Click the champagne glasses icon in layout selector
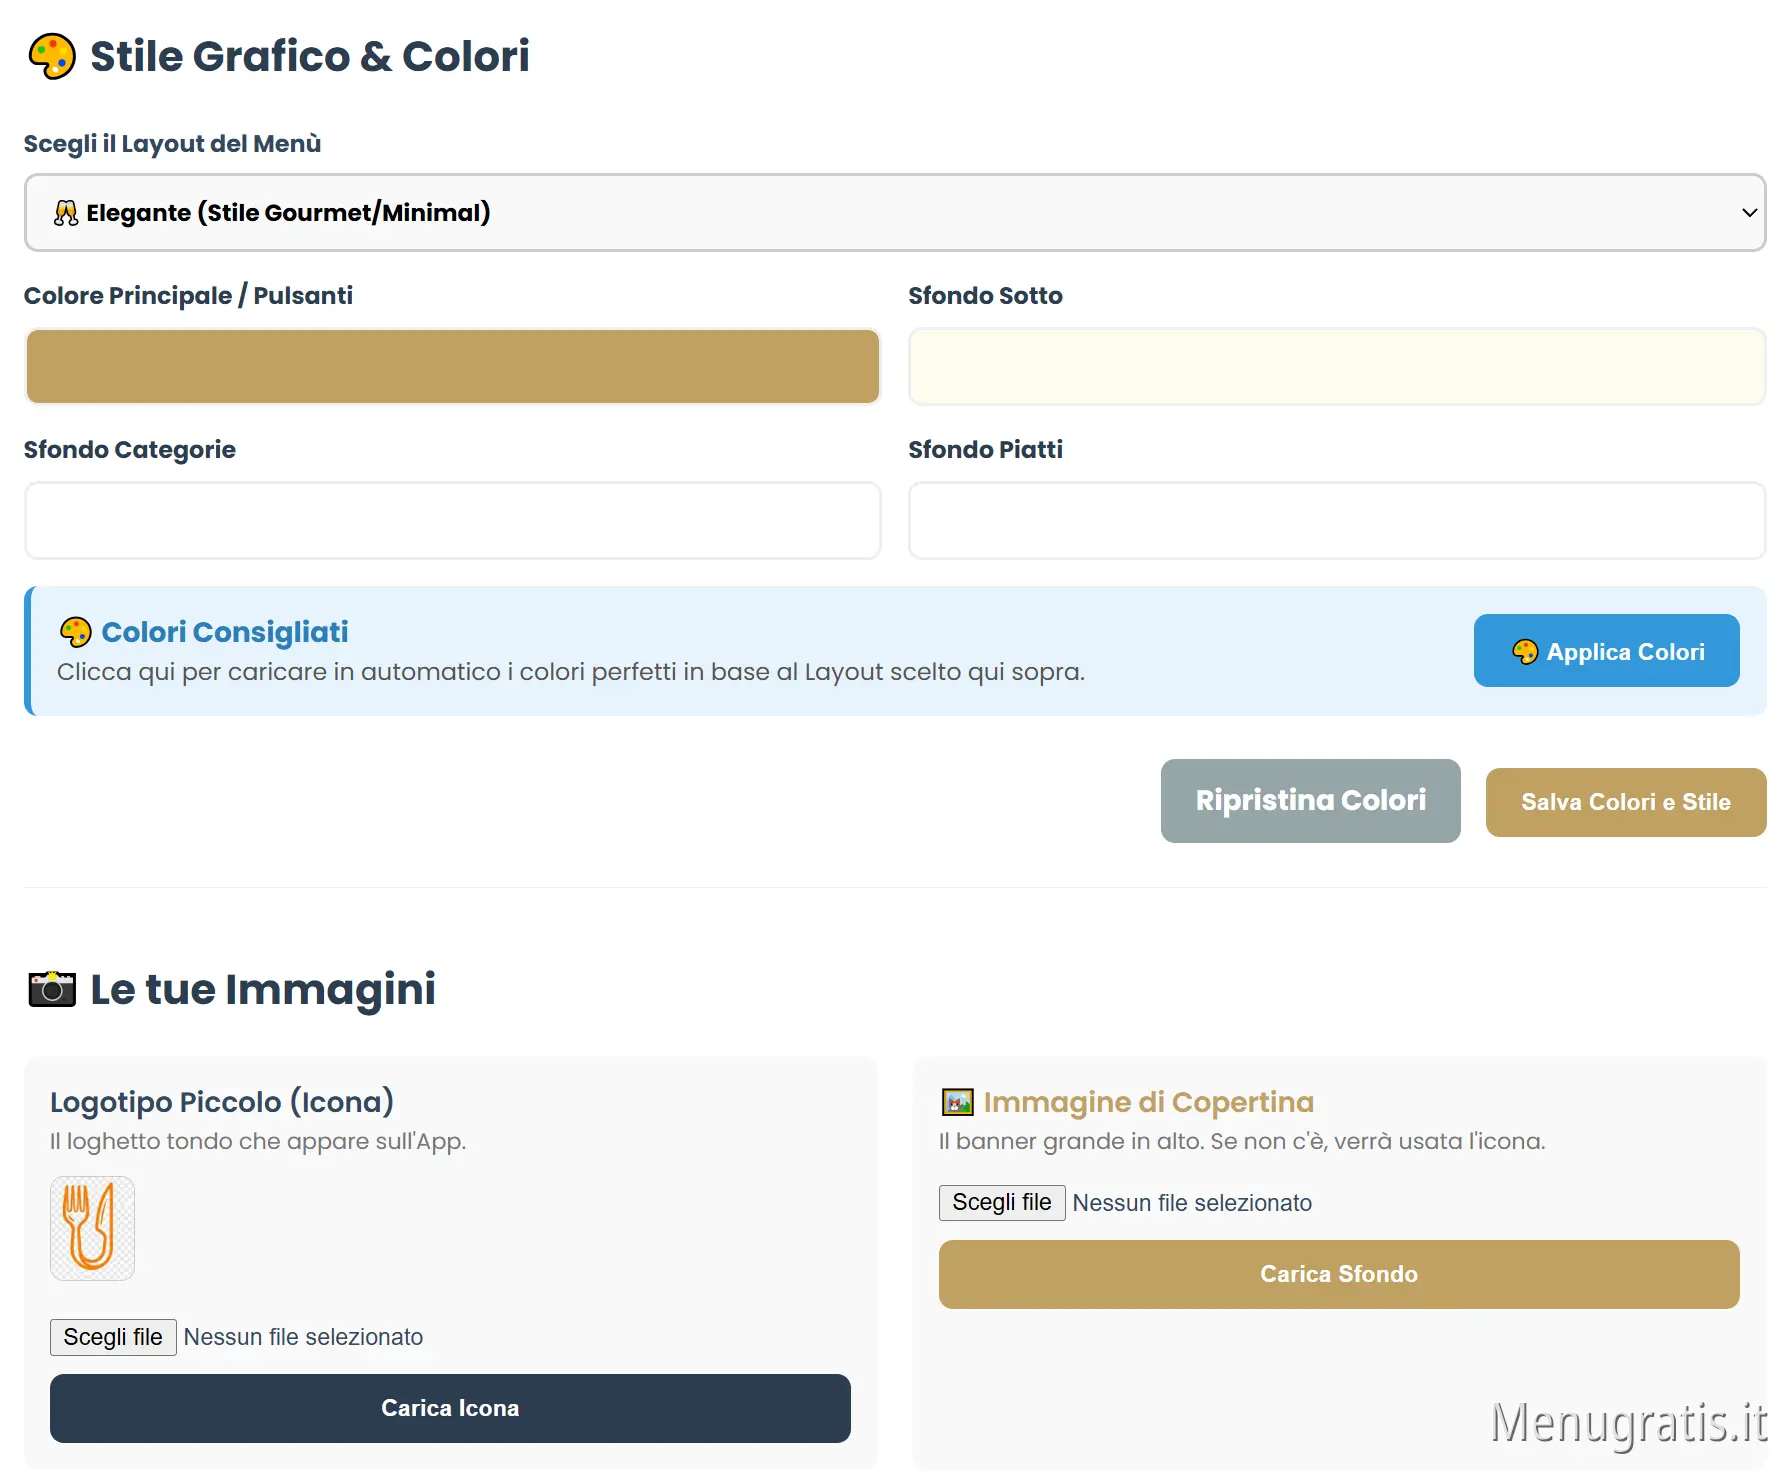1788x1475 pixels. (66, 213)
